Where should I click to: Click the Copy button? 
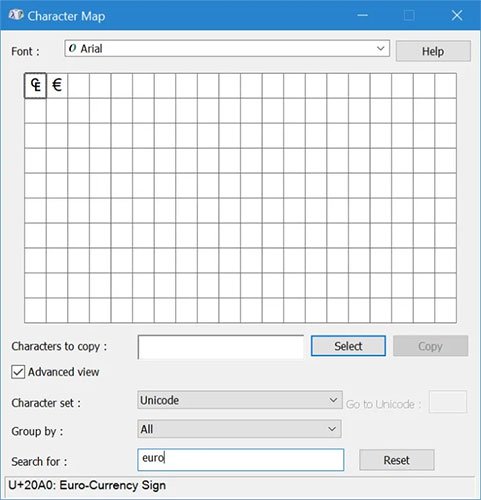(x=430, y=346)
